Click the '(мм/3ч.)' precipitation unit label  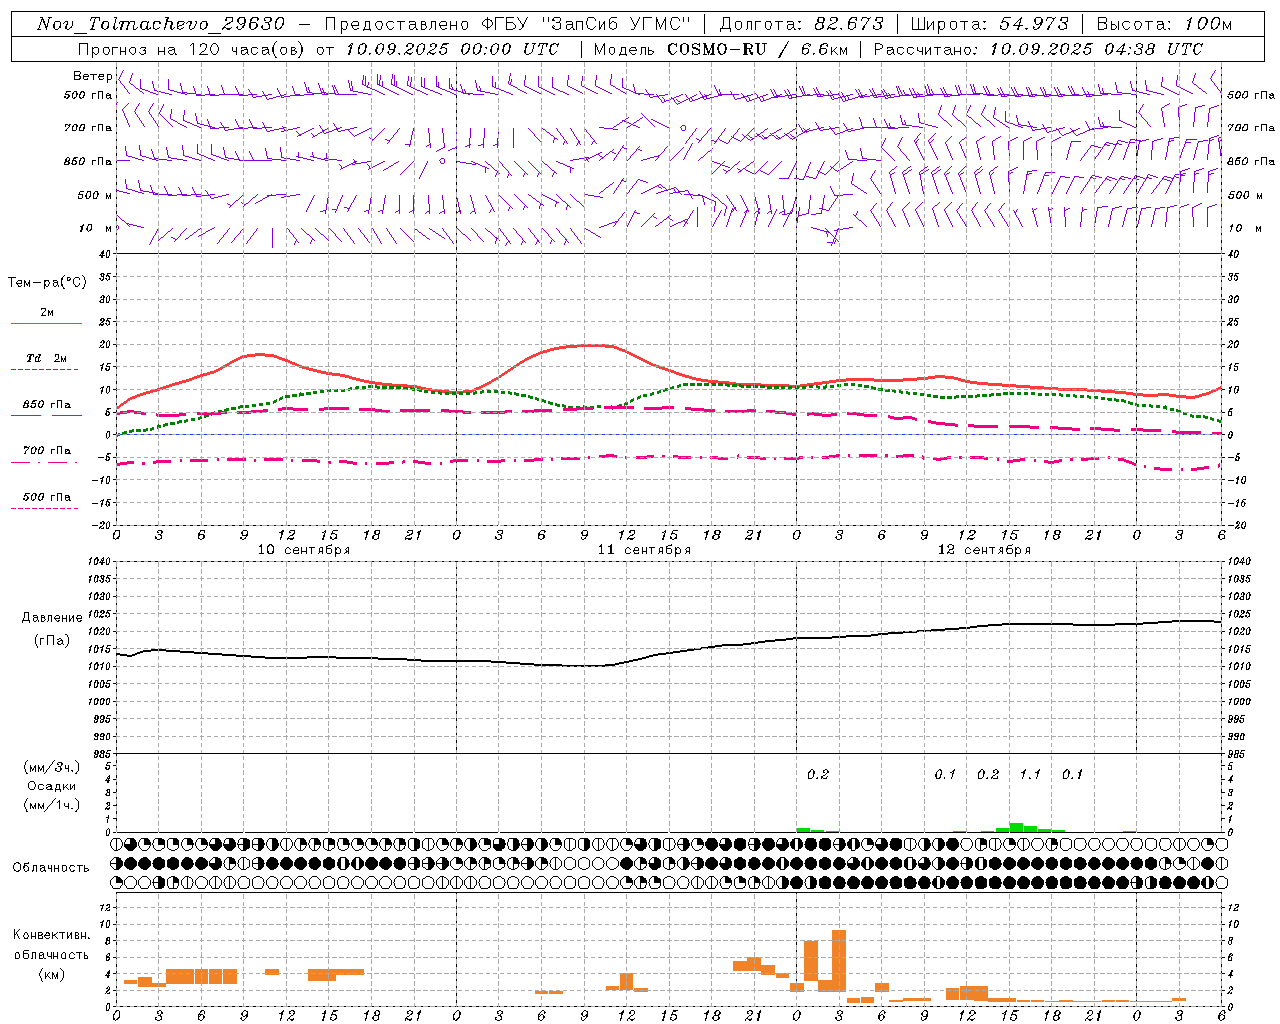[52, 767]
